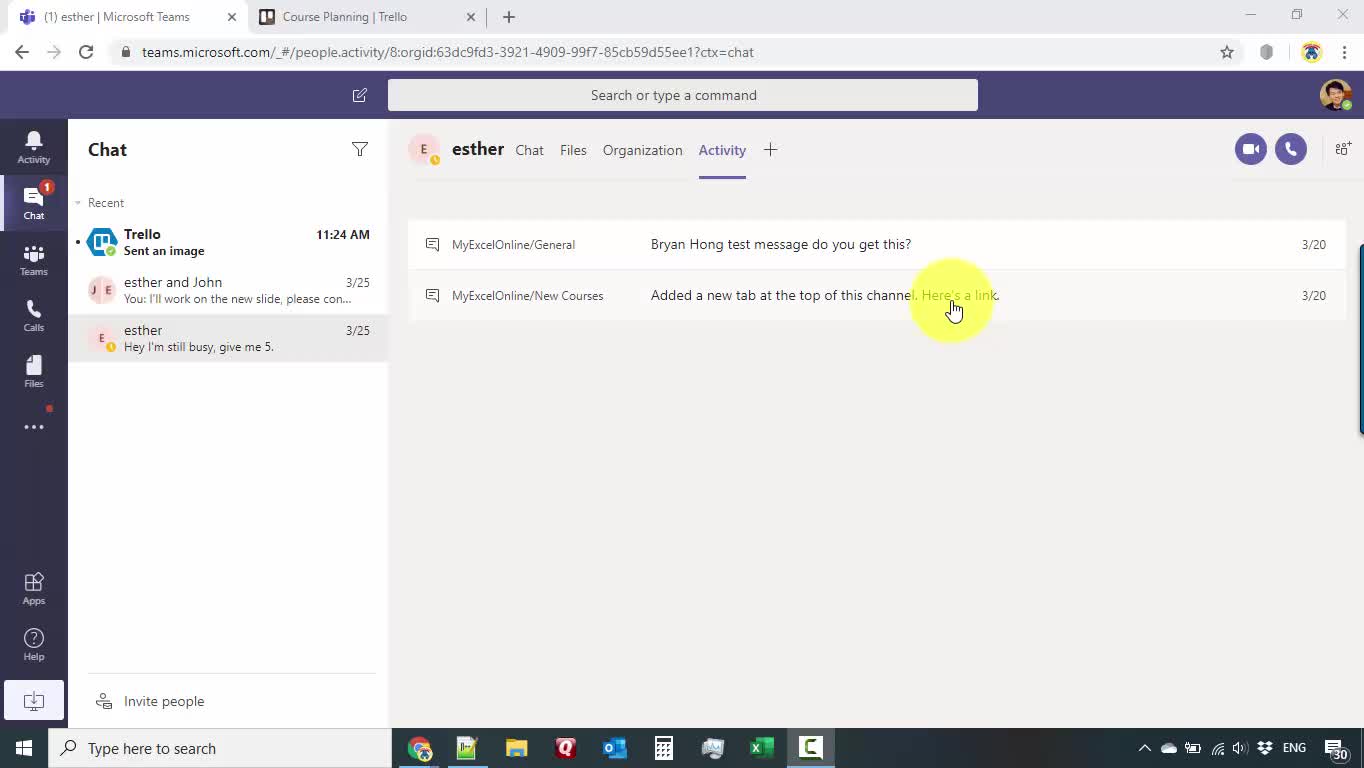The height and width of the screenshot is (768, 1364).
Task: Switch to the Files tab
Action: pos(573,150)
